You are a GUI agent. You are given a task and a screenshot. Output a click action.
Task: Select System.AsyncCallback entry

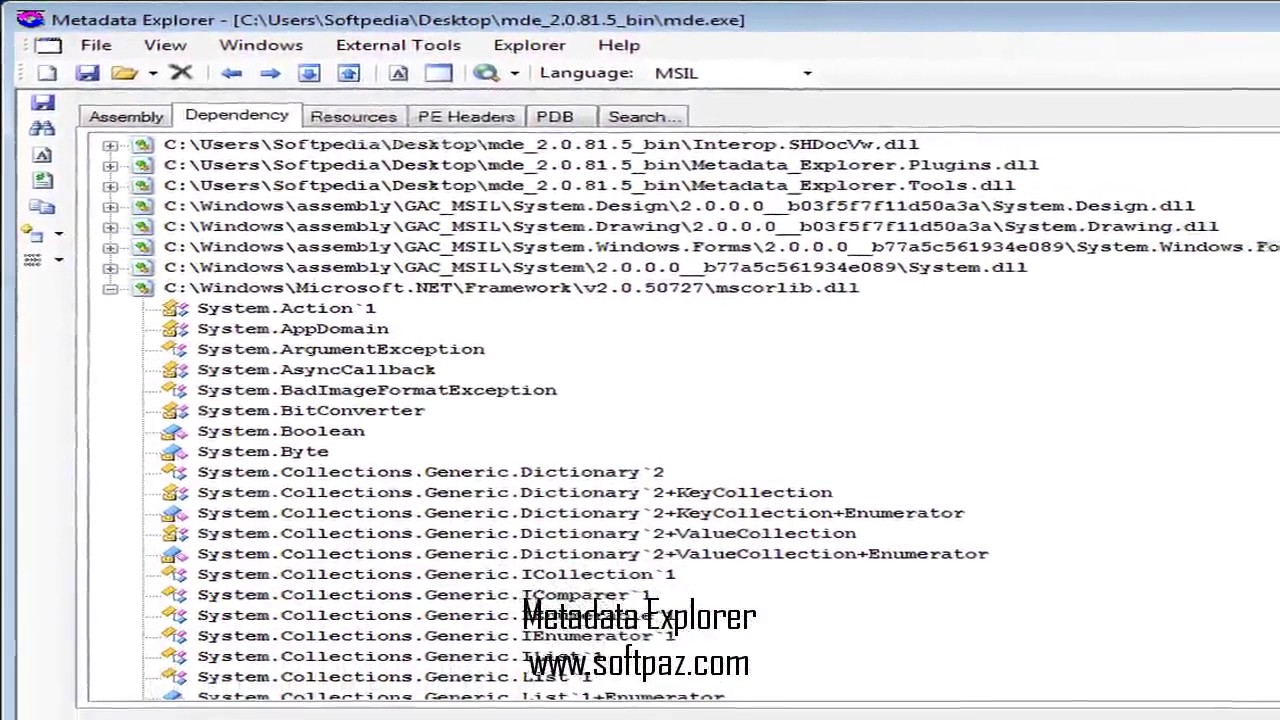pos(316,370)
